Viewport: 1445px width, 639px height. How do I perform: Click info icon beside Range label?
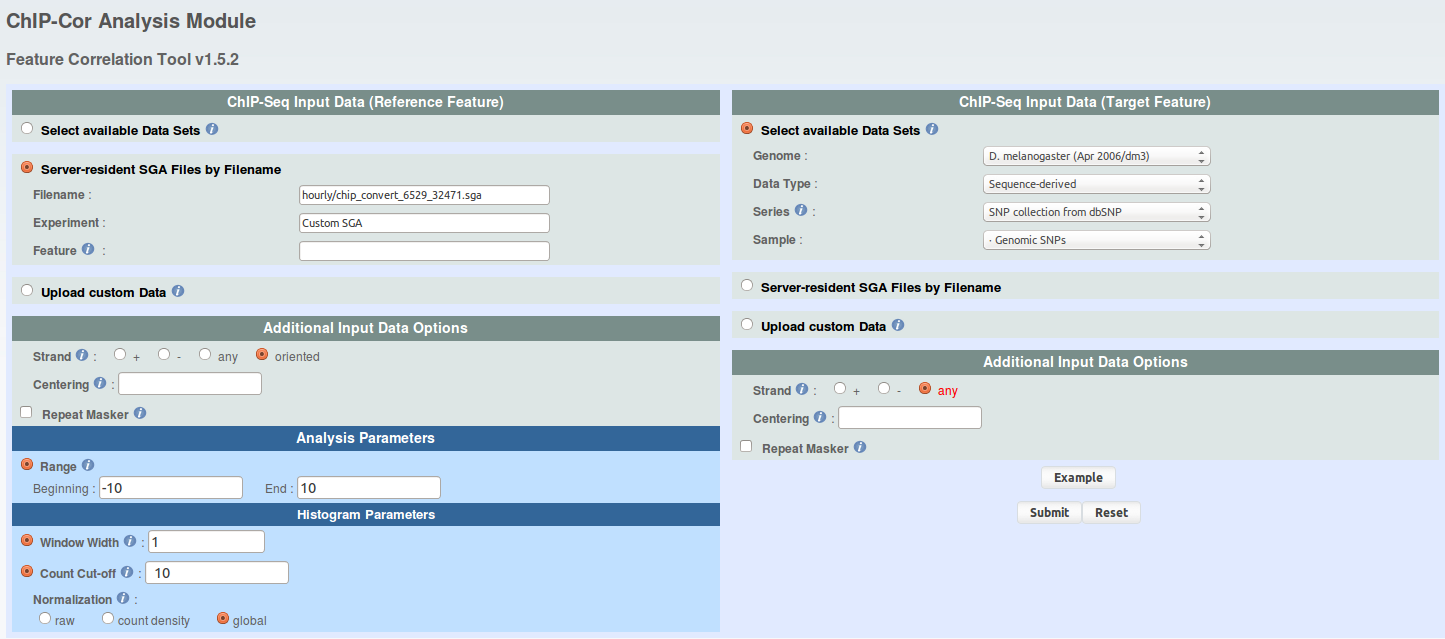pyautogui.click(x=88, y=465)
